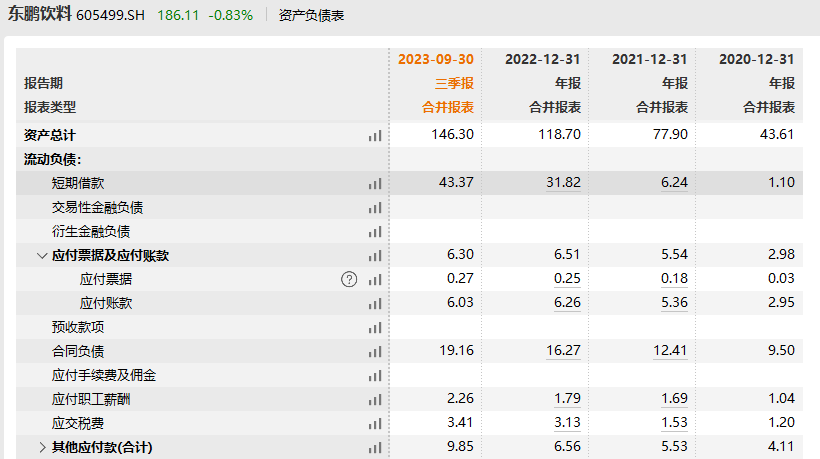Open chart icon for 衍生金融负债 row
Image resolution: width=820 pixels, height=459 pixels.
click(x=375, y=232)
